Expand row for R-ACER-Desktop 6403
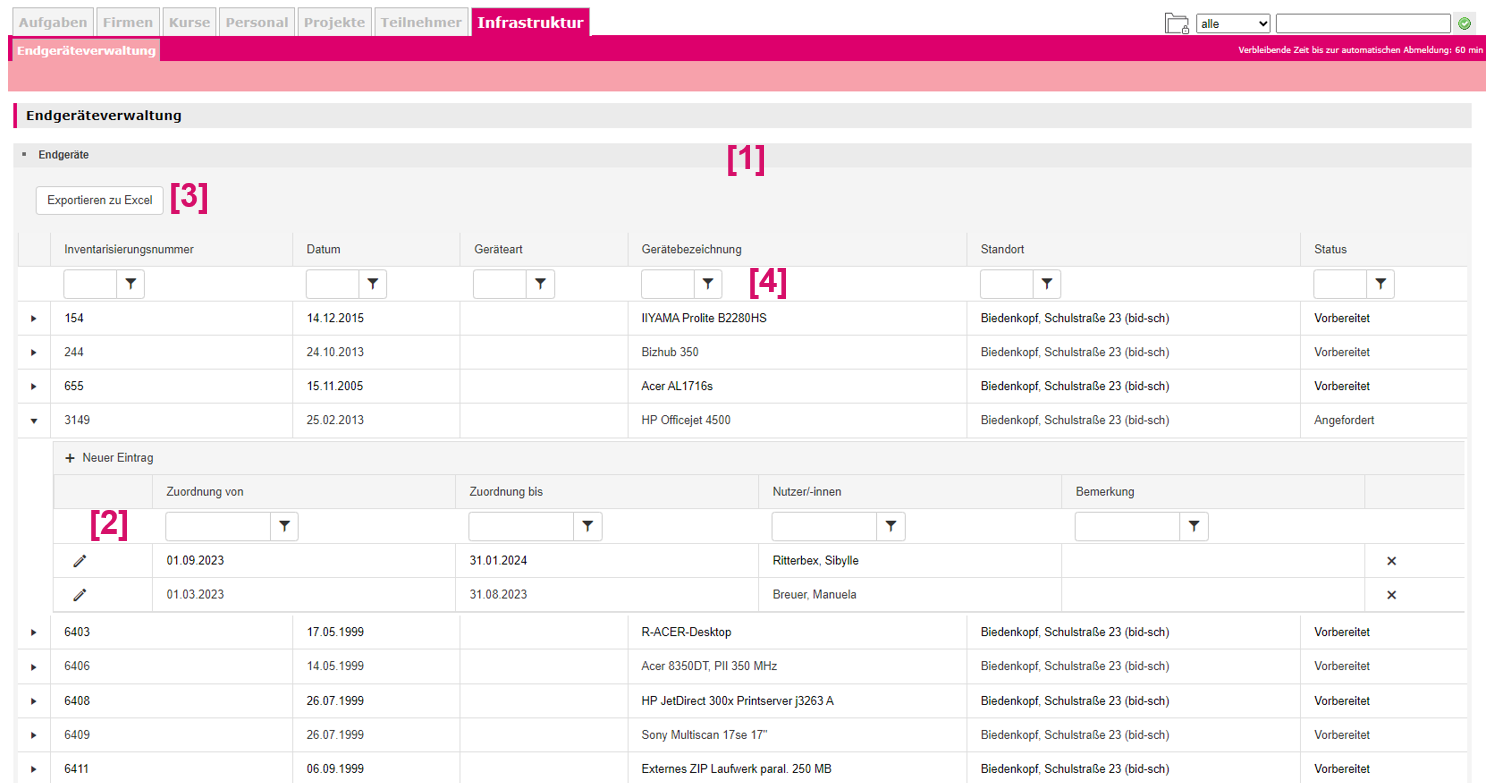The image size is (1492, 783). tap(33, 632)
